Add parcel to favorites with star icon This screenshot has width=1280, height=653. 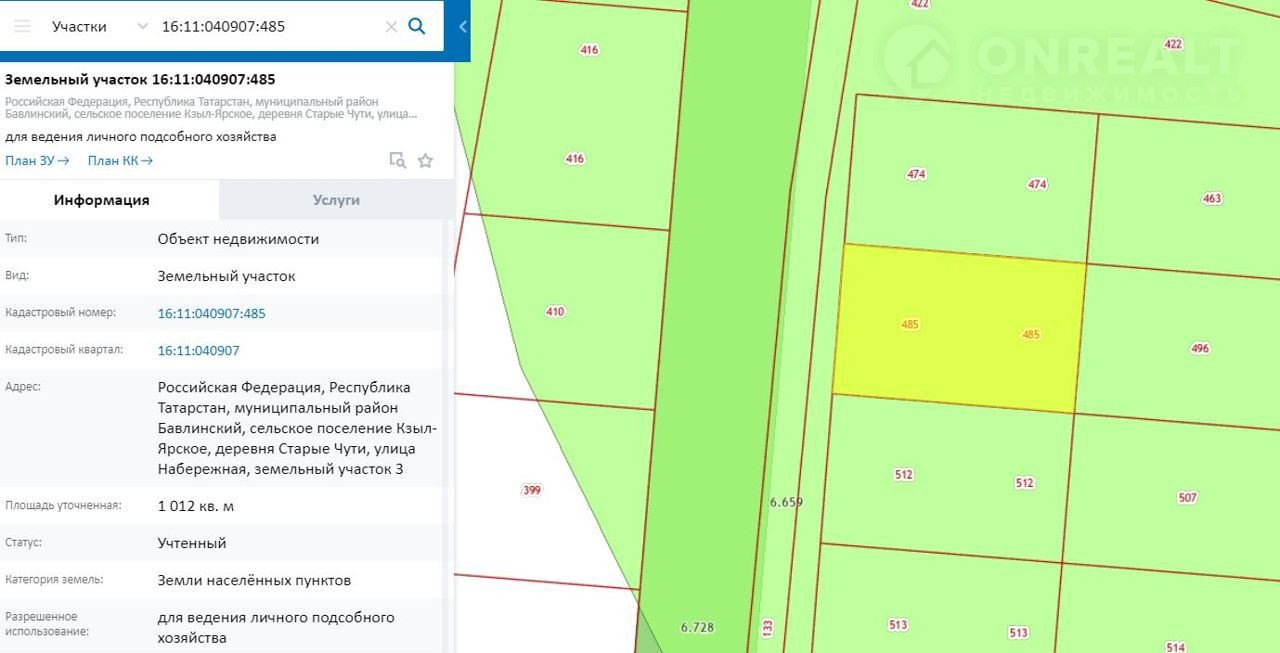425,160
